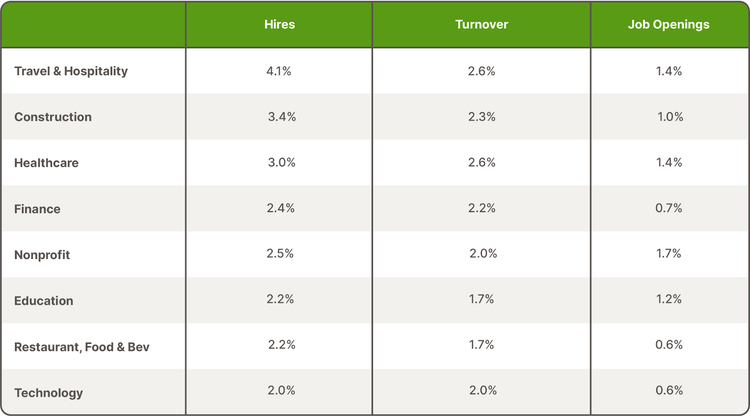Click Finance's 0.7% Job Openings cell
This screenshot has height=416, width=750.
click(x=670, y=208)
